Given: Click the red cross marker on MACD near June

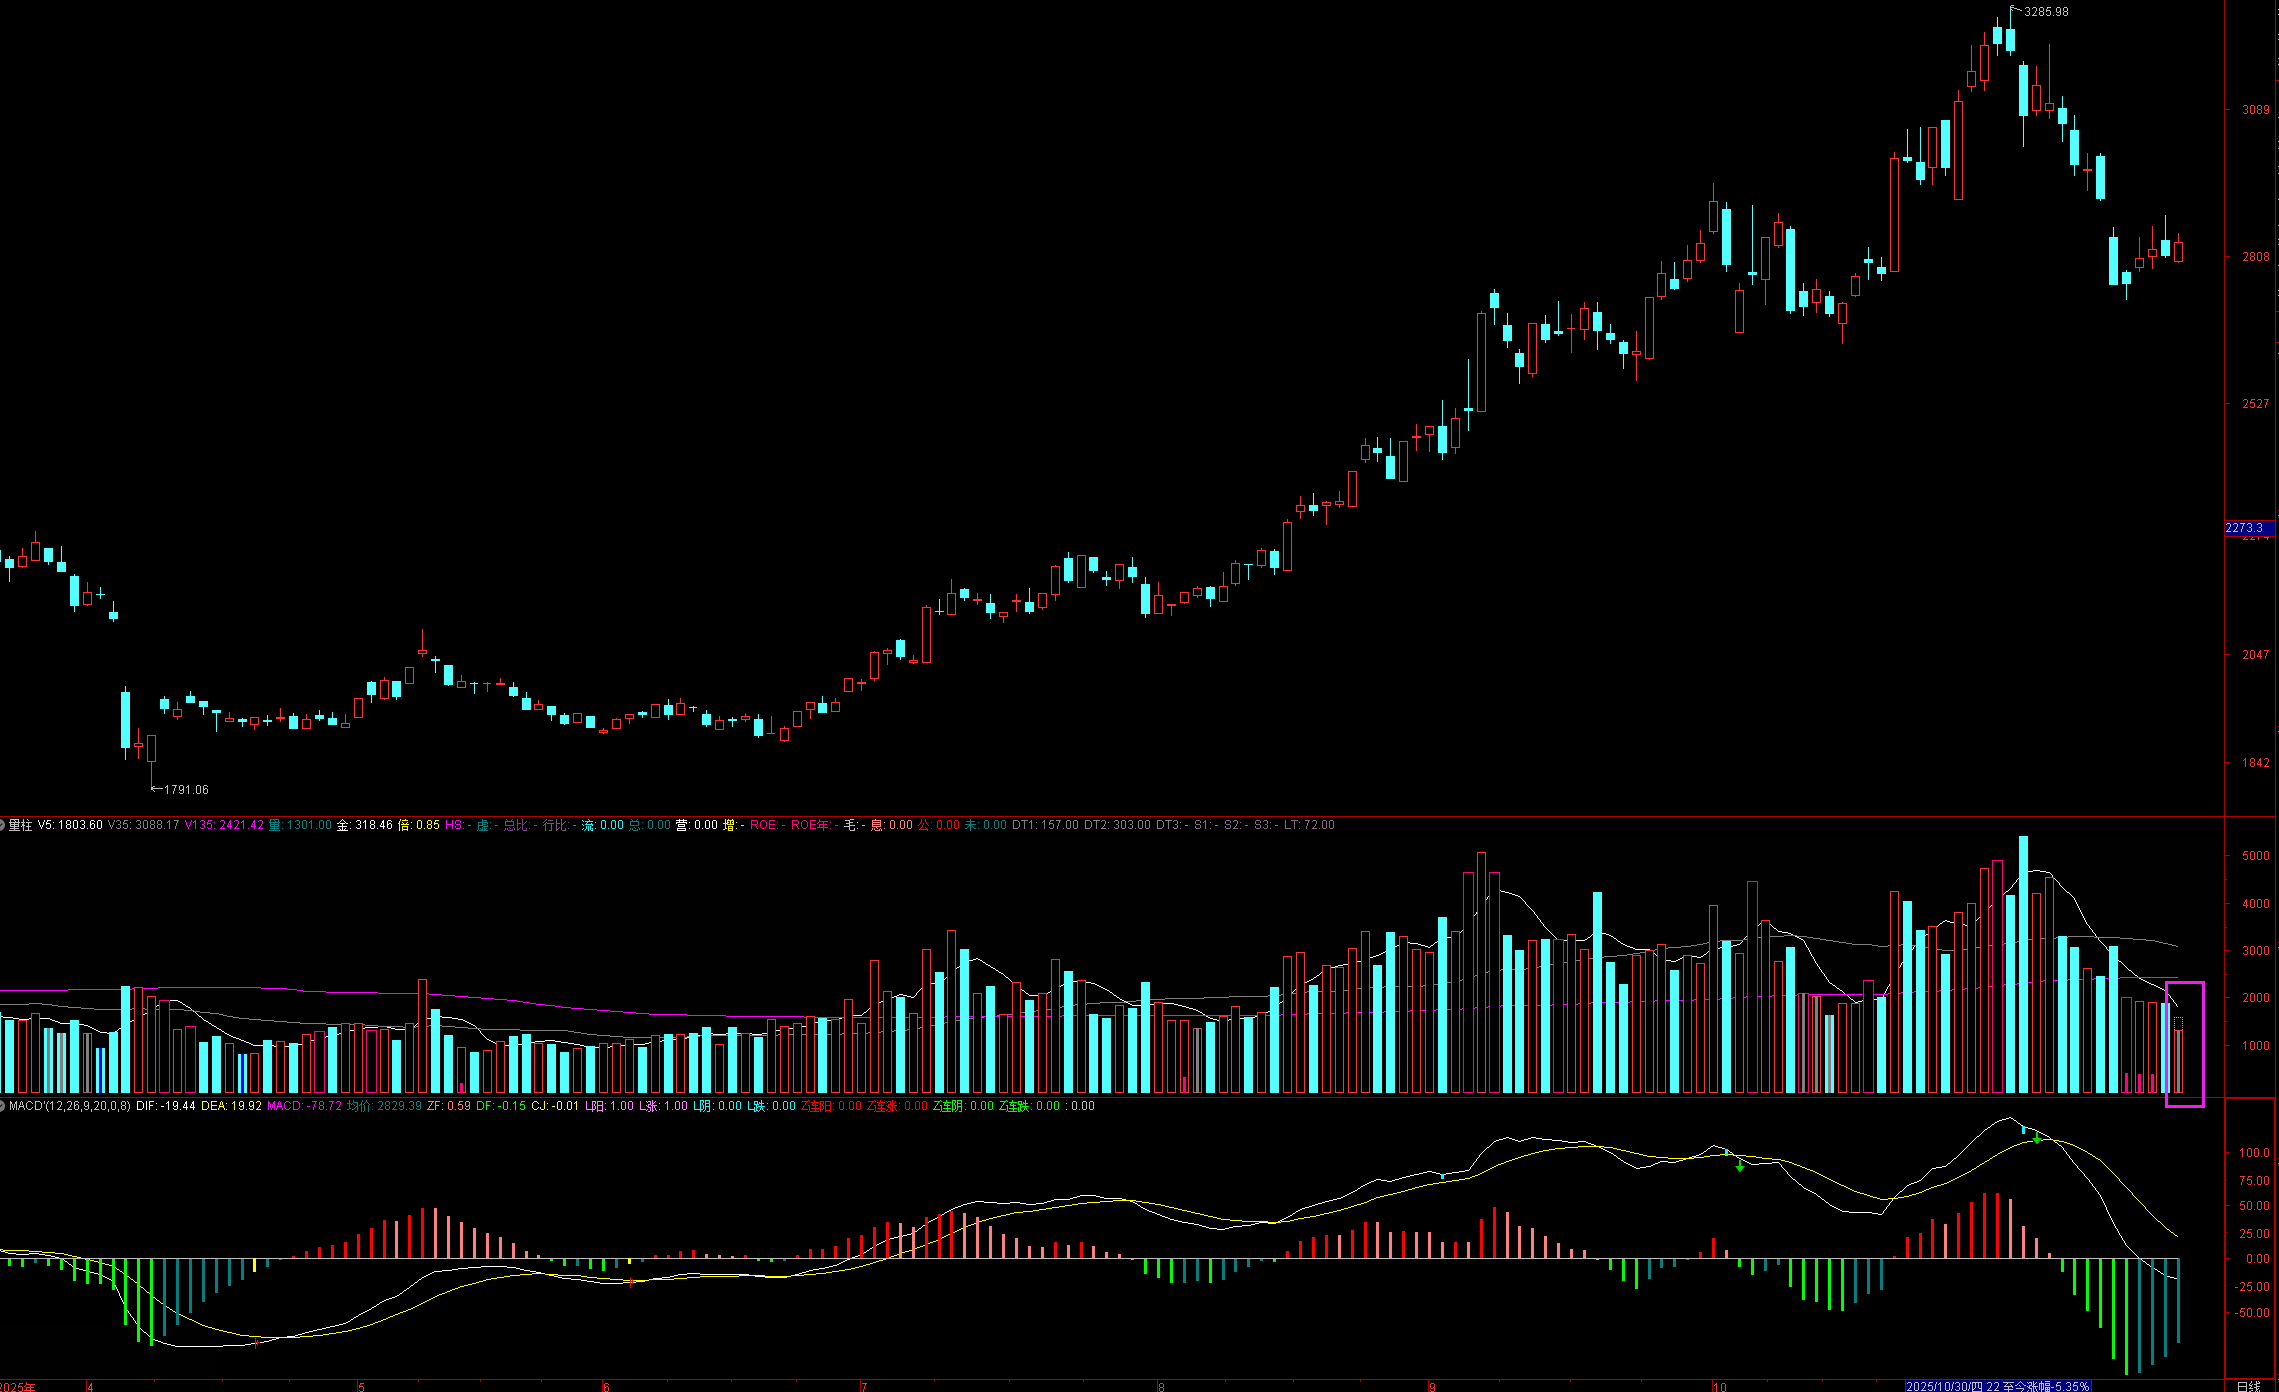Looking at the screenshot, I should pos(630,1282).
